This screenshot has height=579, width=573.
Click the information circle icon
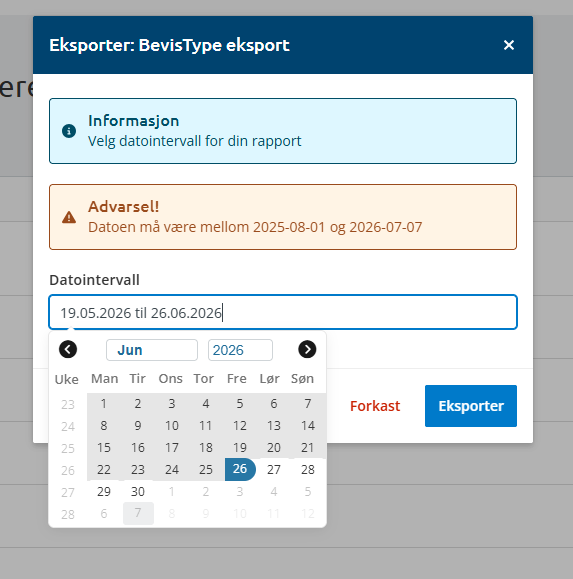pos(69,131)
